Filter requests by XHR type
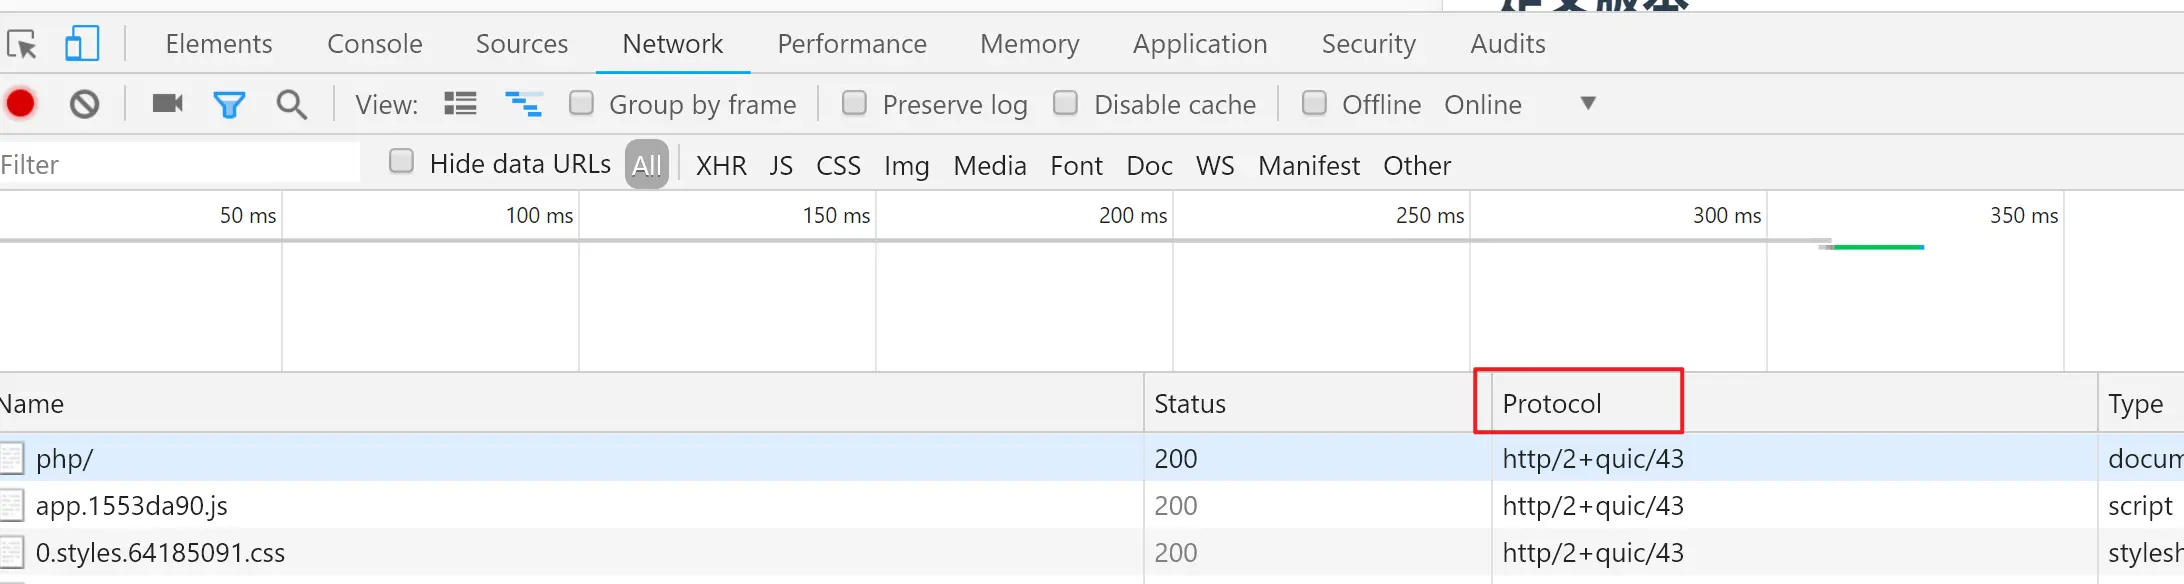 tap(721, 165)
